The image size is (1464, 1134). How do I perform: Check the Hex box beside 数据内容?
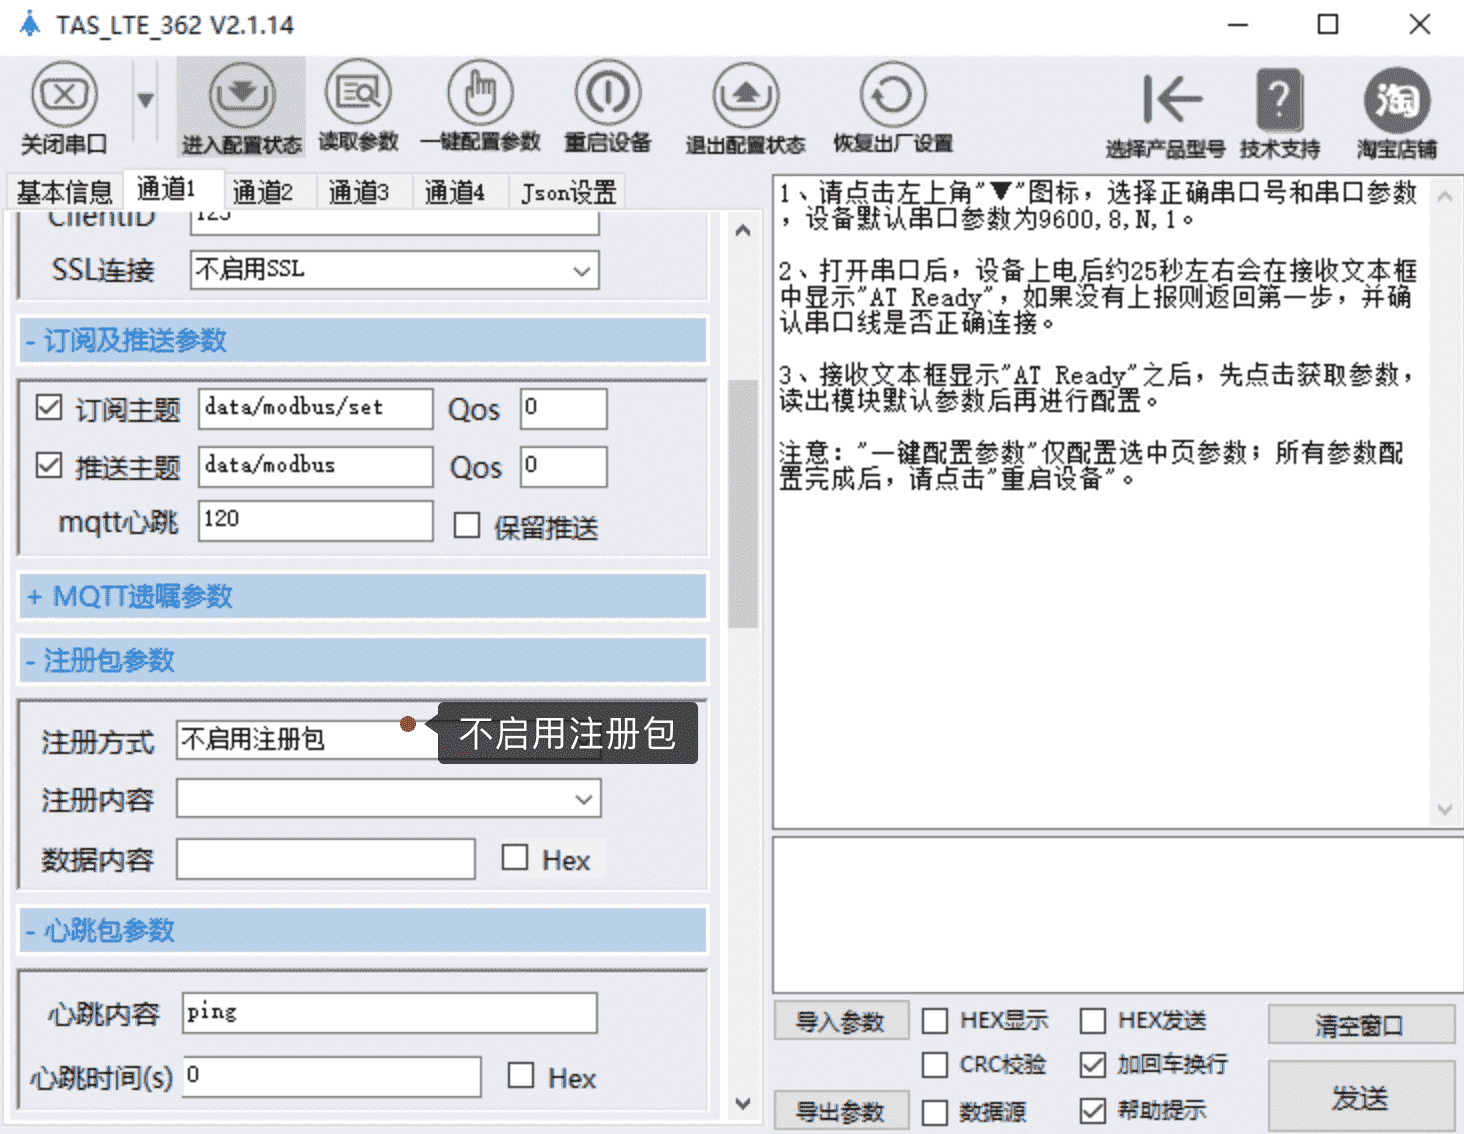[x=515, y=858]
